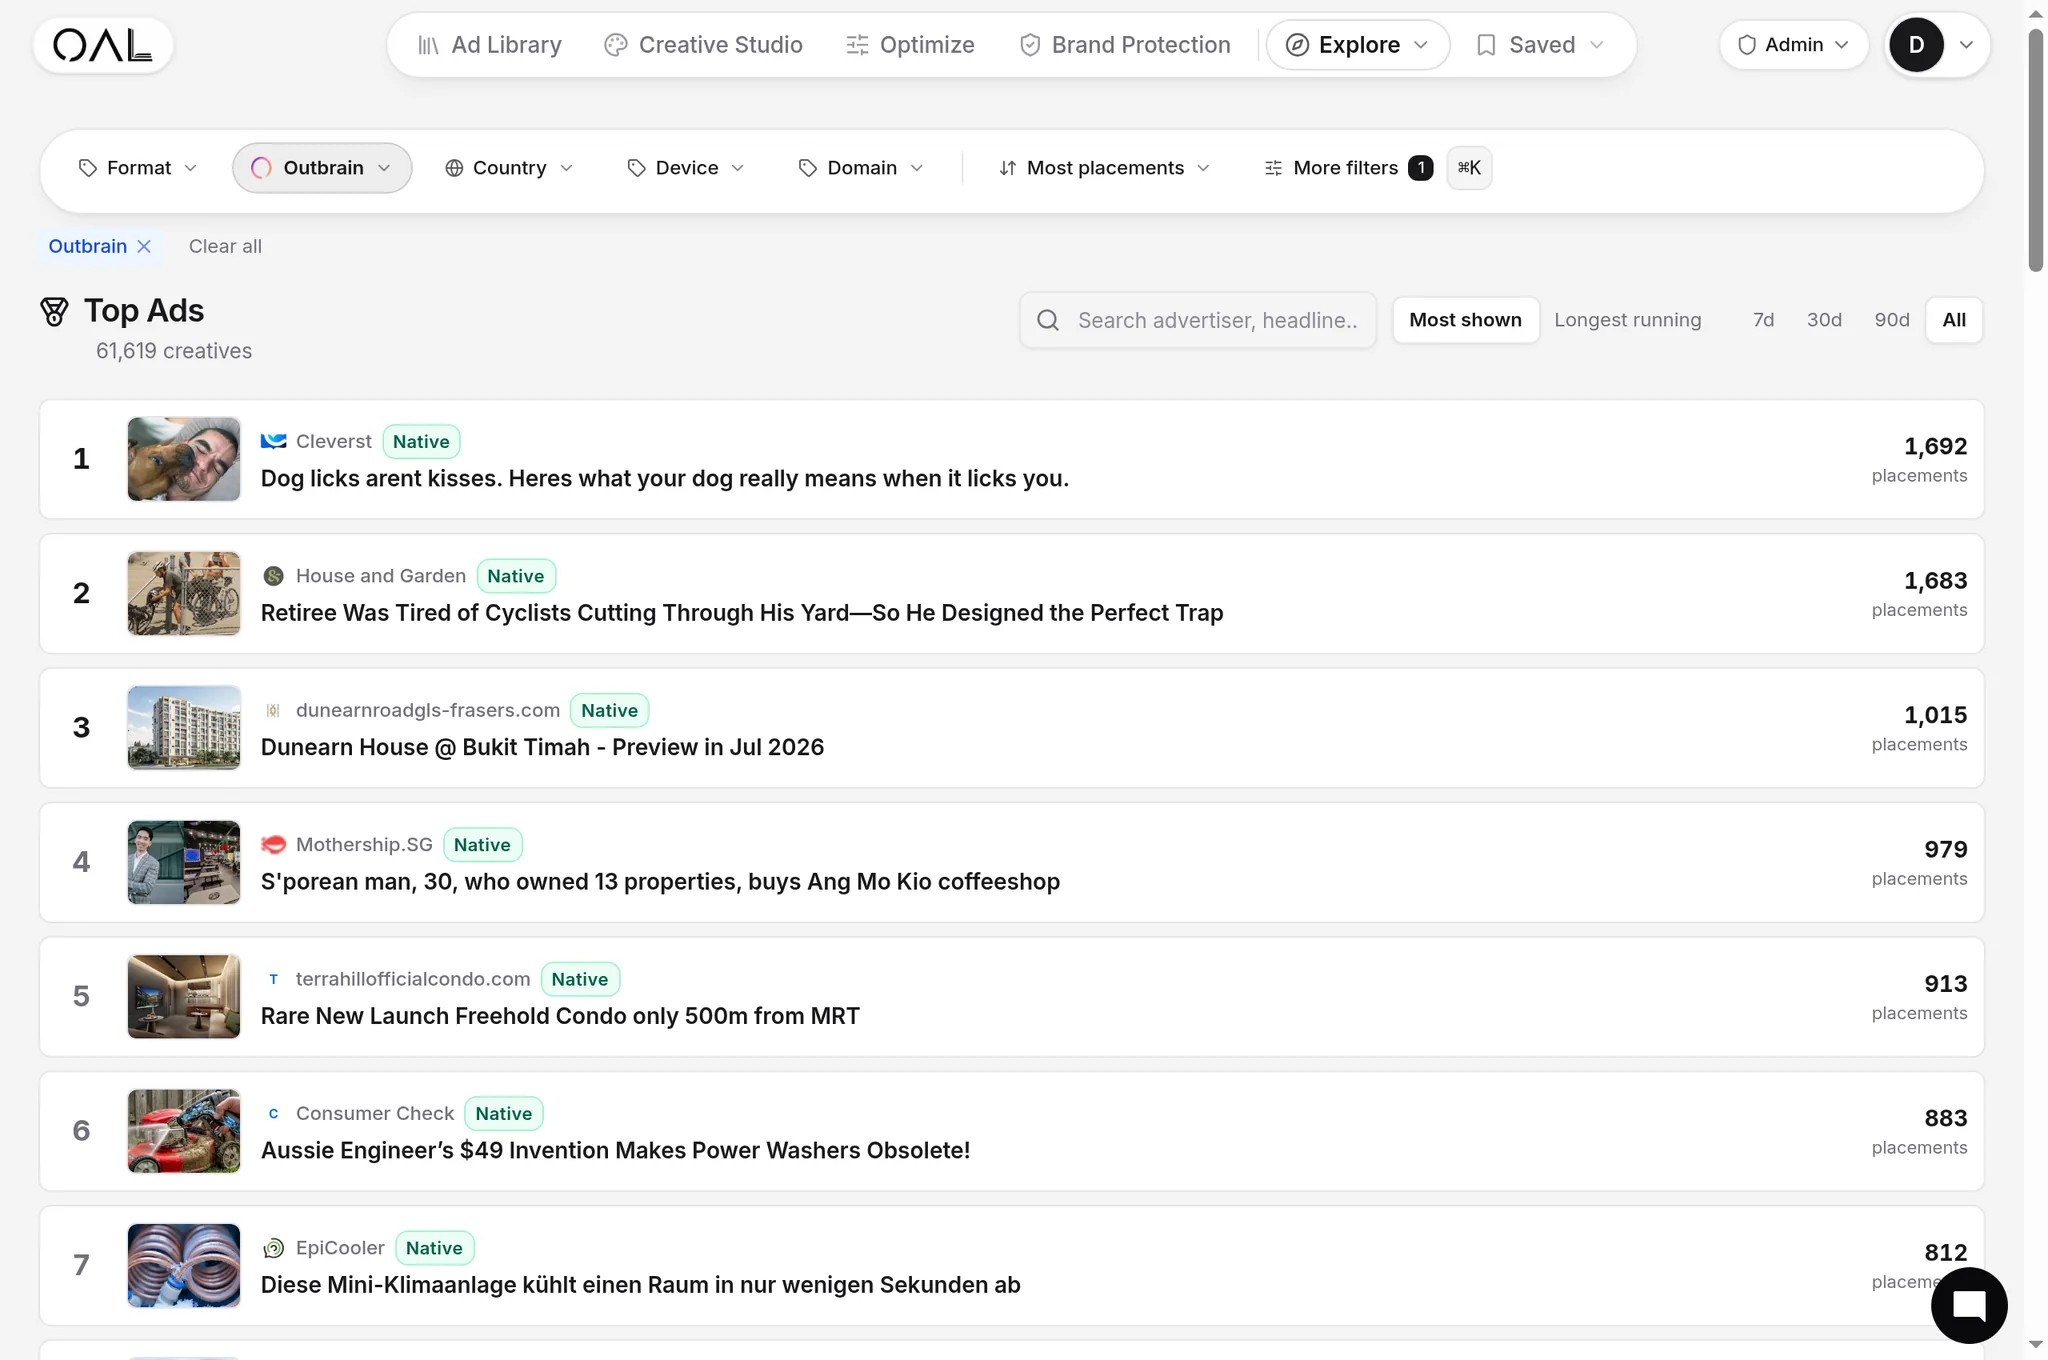The height and width of the screenshot is (1360, 2048).
Task: Expand the account chevron beside avatar
Action: tap(1966, 45)
